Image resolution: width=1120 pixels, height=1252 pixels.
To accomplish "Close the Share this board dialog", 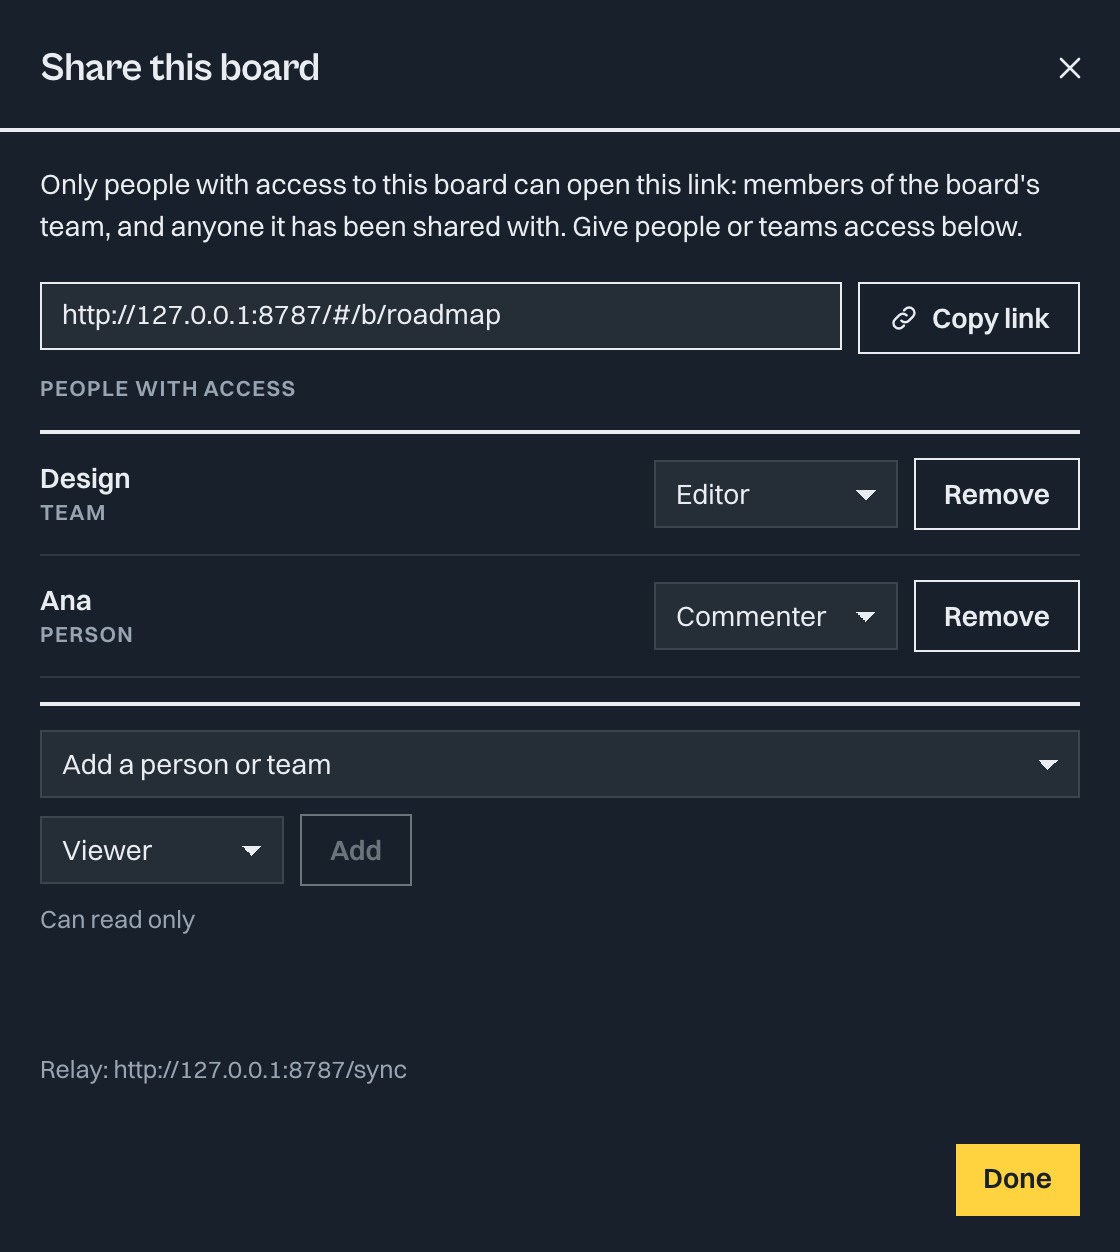I will [1069, 68].
